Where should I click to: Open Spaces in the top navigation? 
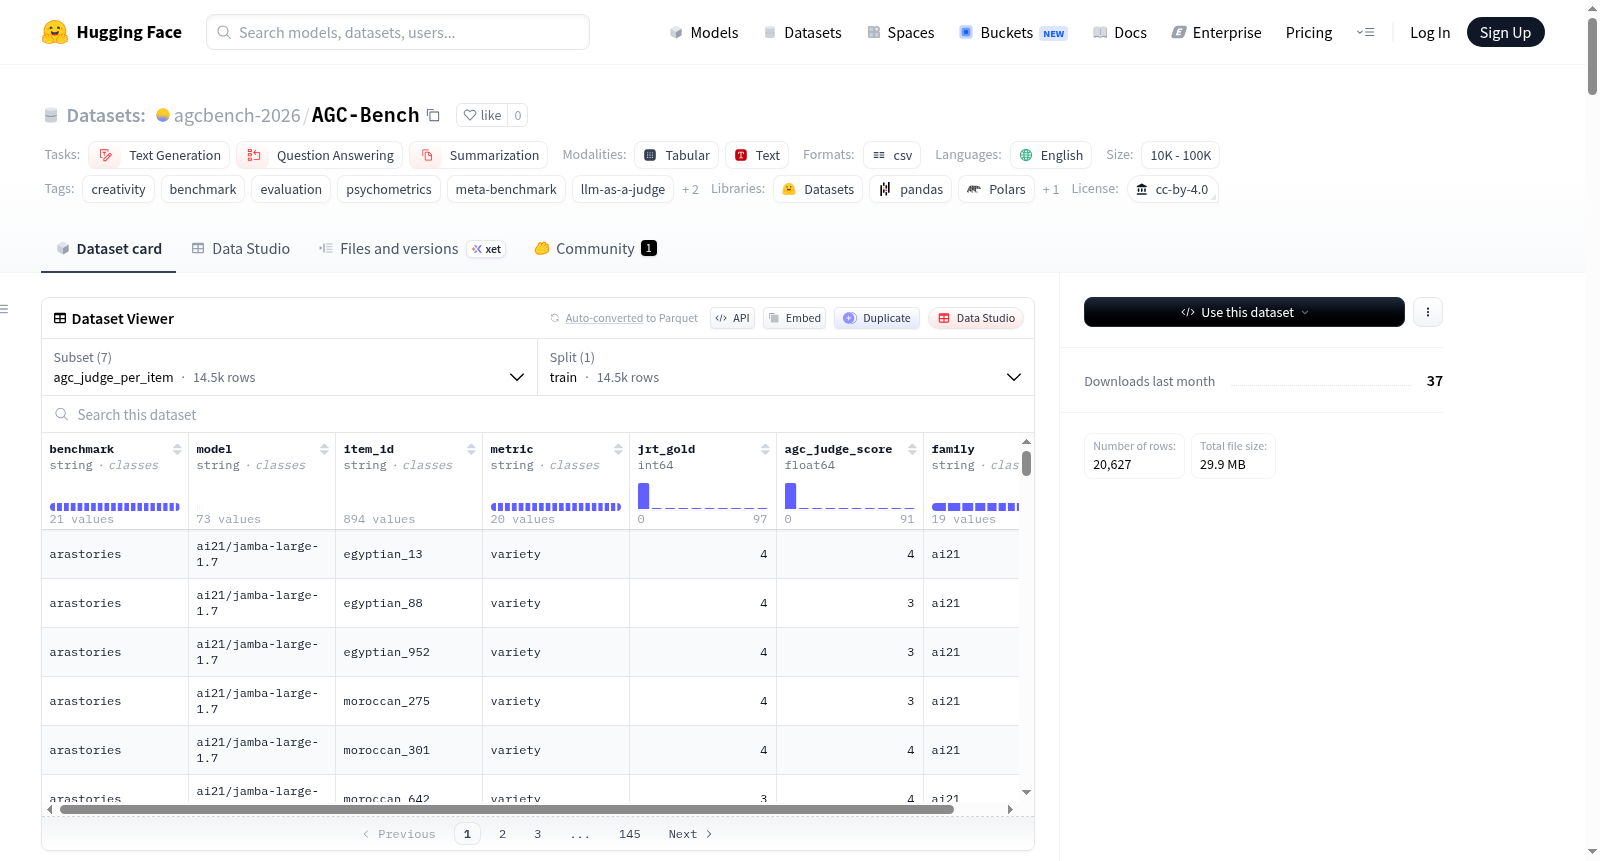point(900,32)
